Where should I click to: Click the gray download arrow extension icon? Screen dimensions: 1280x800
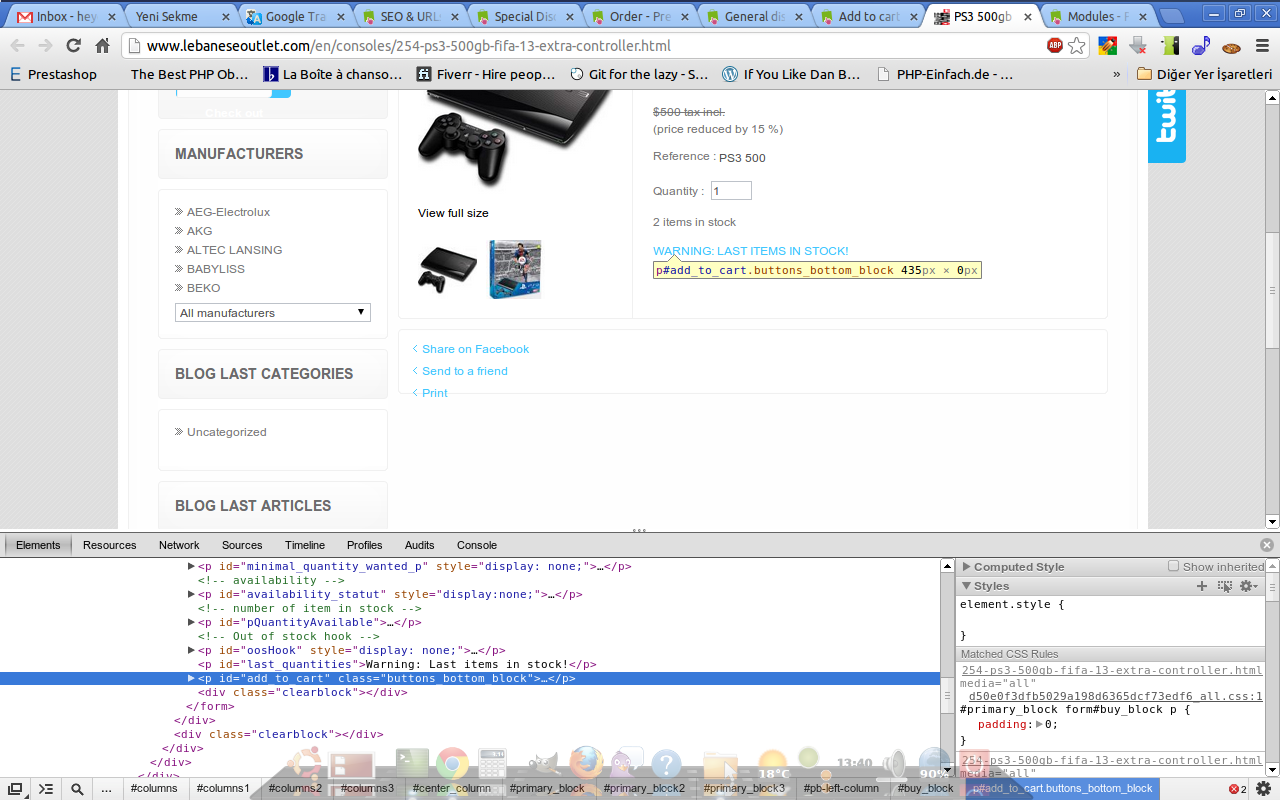[1138, 46]
